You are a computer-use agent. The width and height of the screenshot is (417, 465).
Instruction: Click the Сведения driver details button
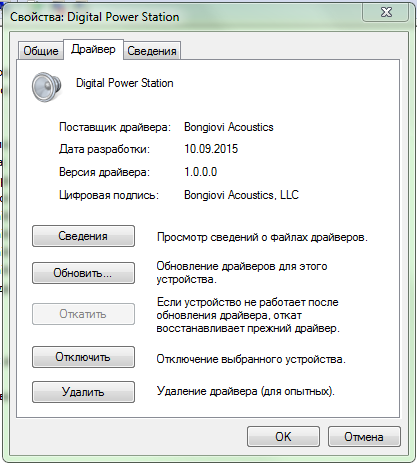click(x=83, y=236)
